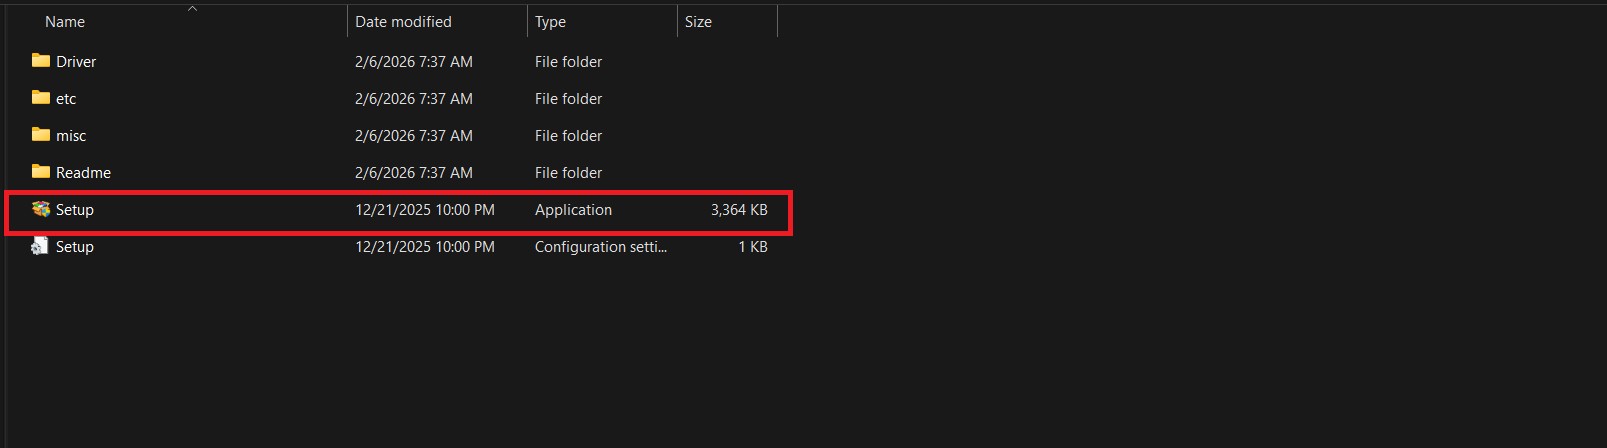
Task: Click the misc folder icon
Action: [x=41, y=135]
